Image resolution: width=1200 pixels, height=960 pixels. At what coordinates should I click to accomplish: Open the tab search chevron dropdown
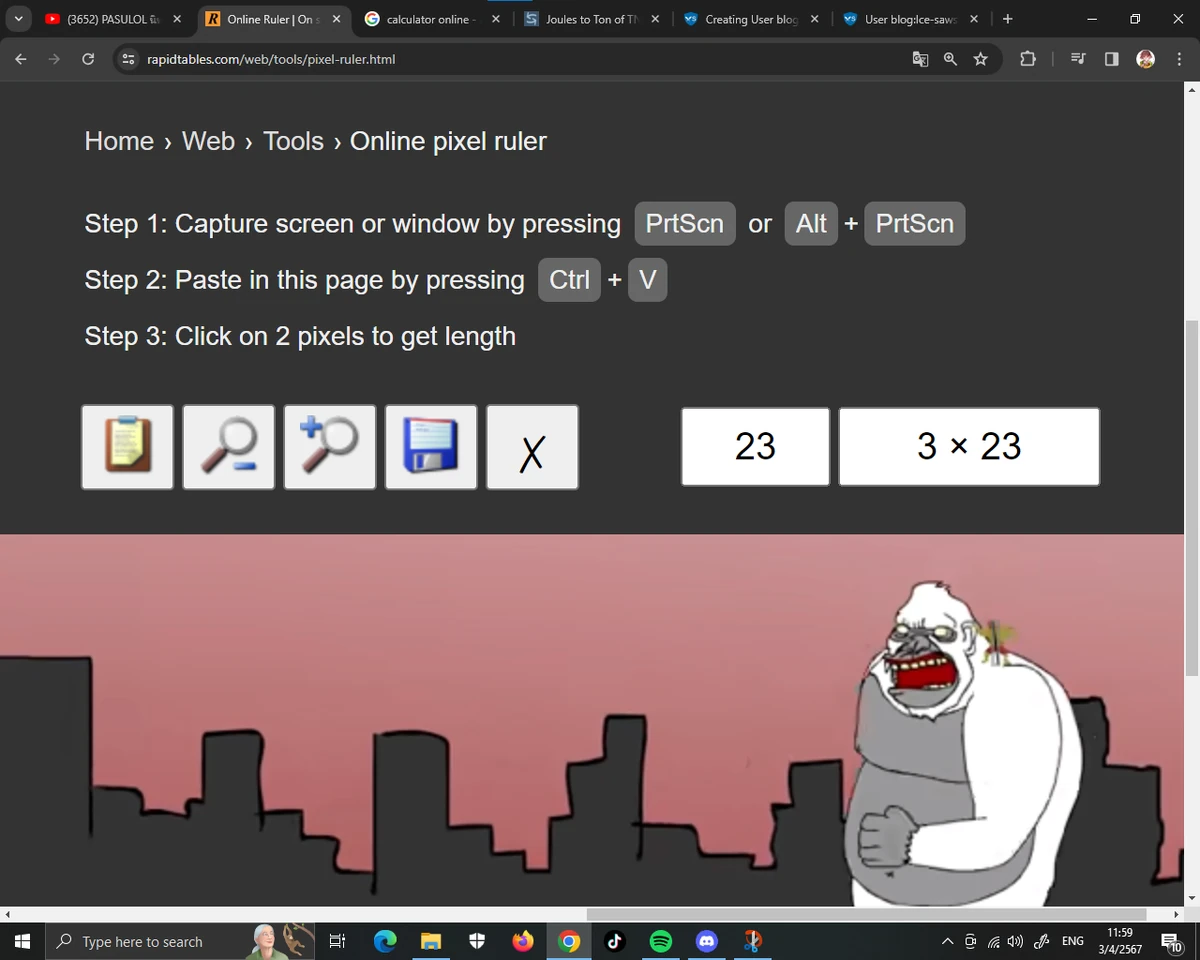[x=17, y=18]
